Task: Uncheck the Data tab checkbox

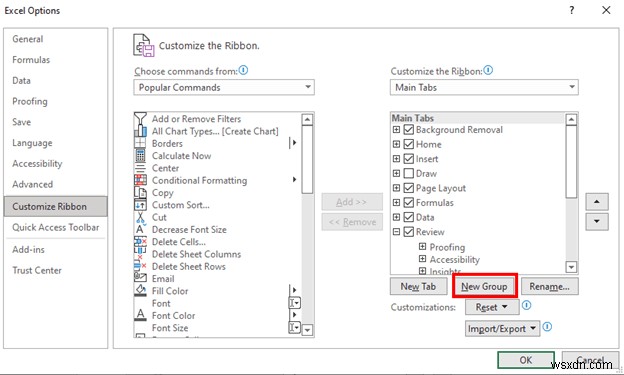Action: click(409, 217)
